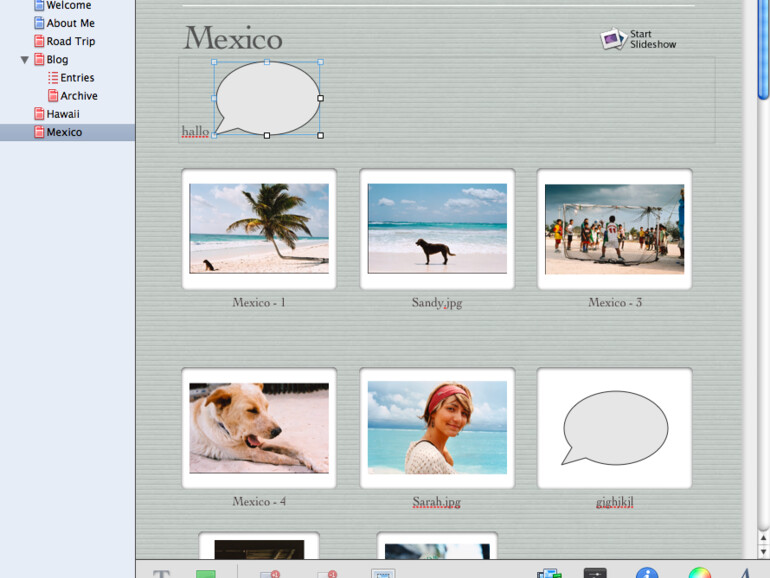Image resolution: width=770 pixels, height=578 pixels.
Task: Select the Text Box tool icon
Action: (x=161, y=574)
